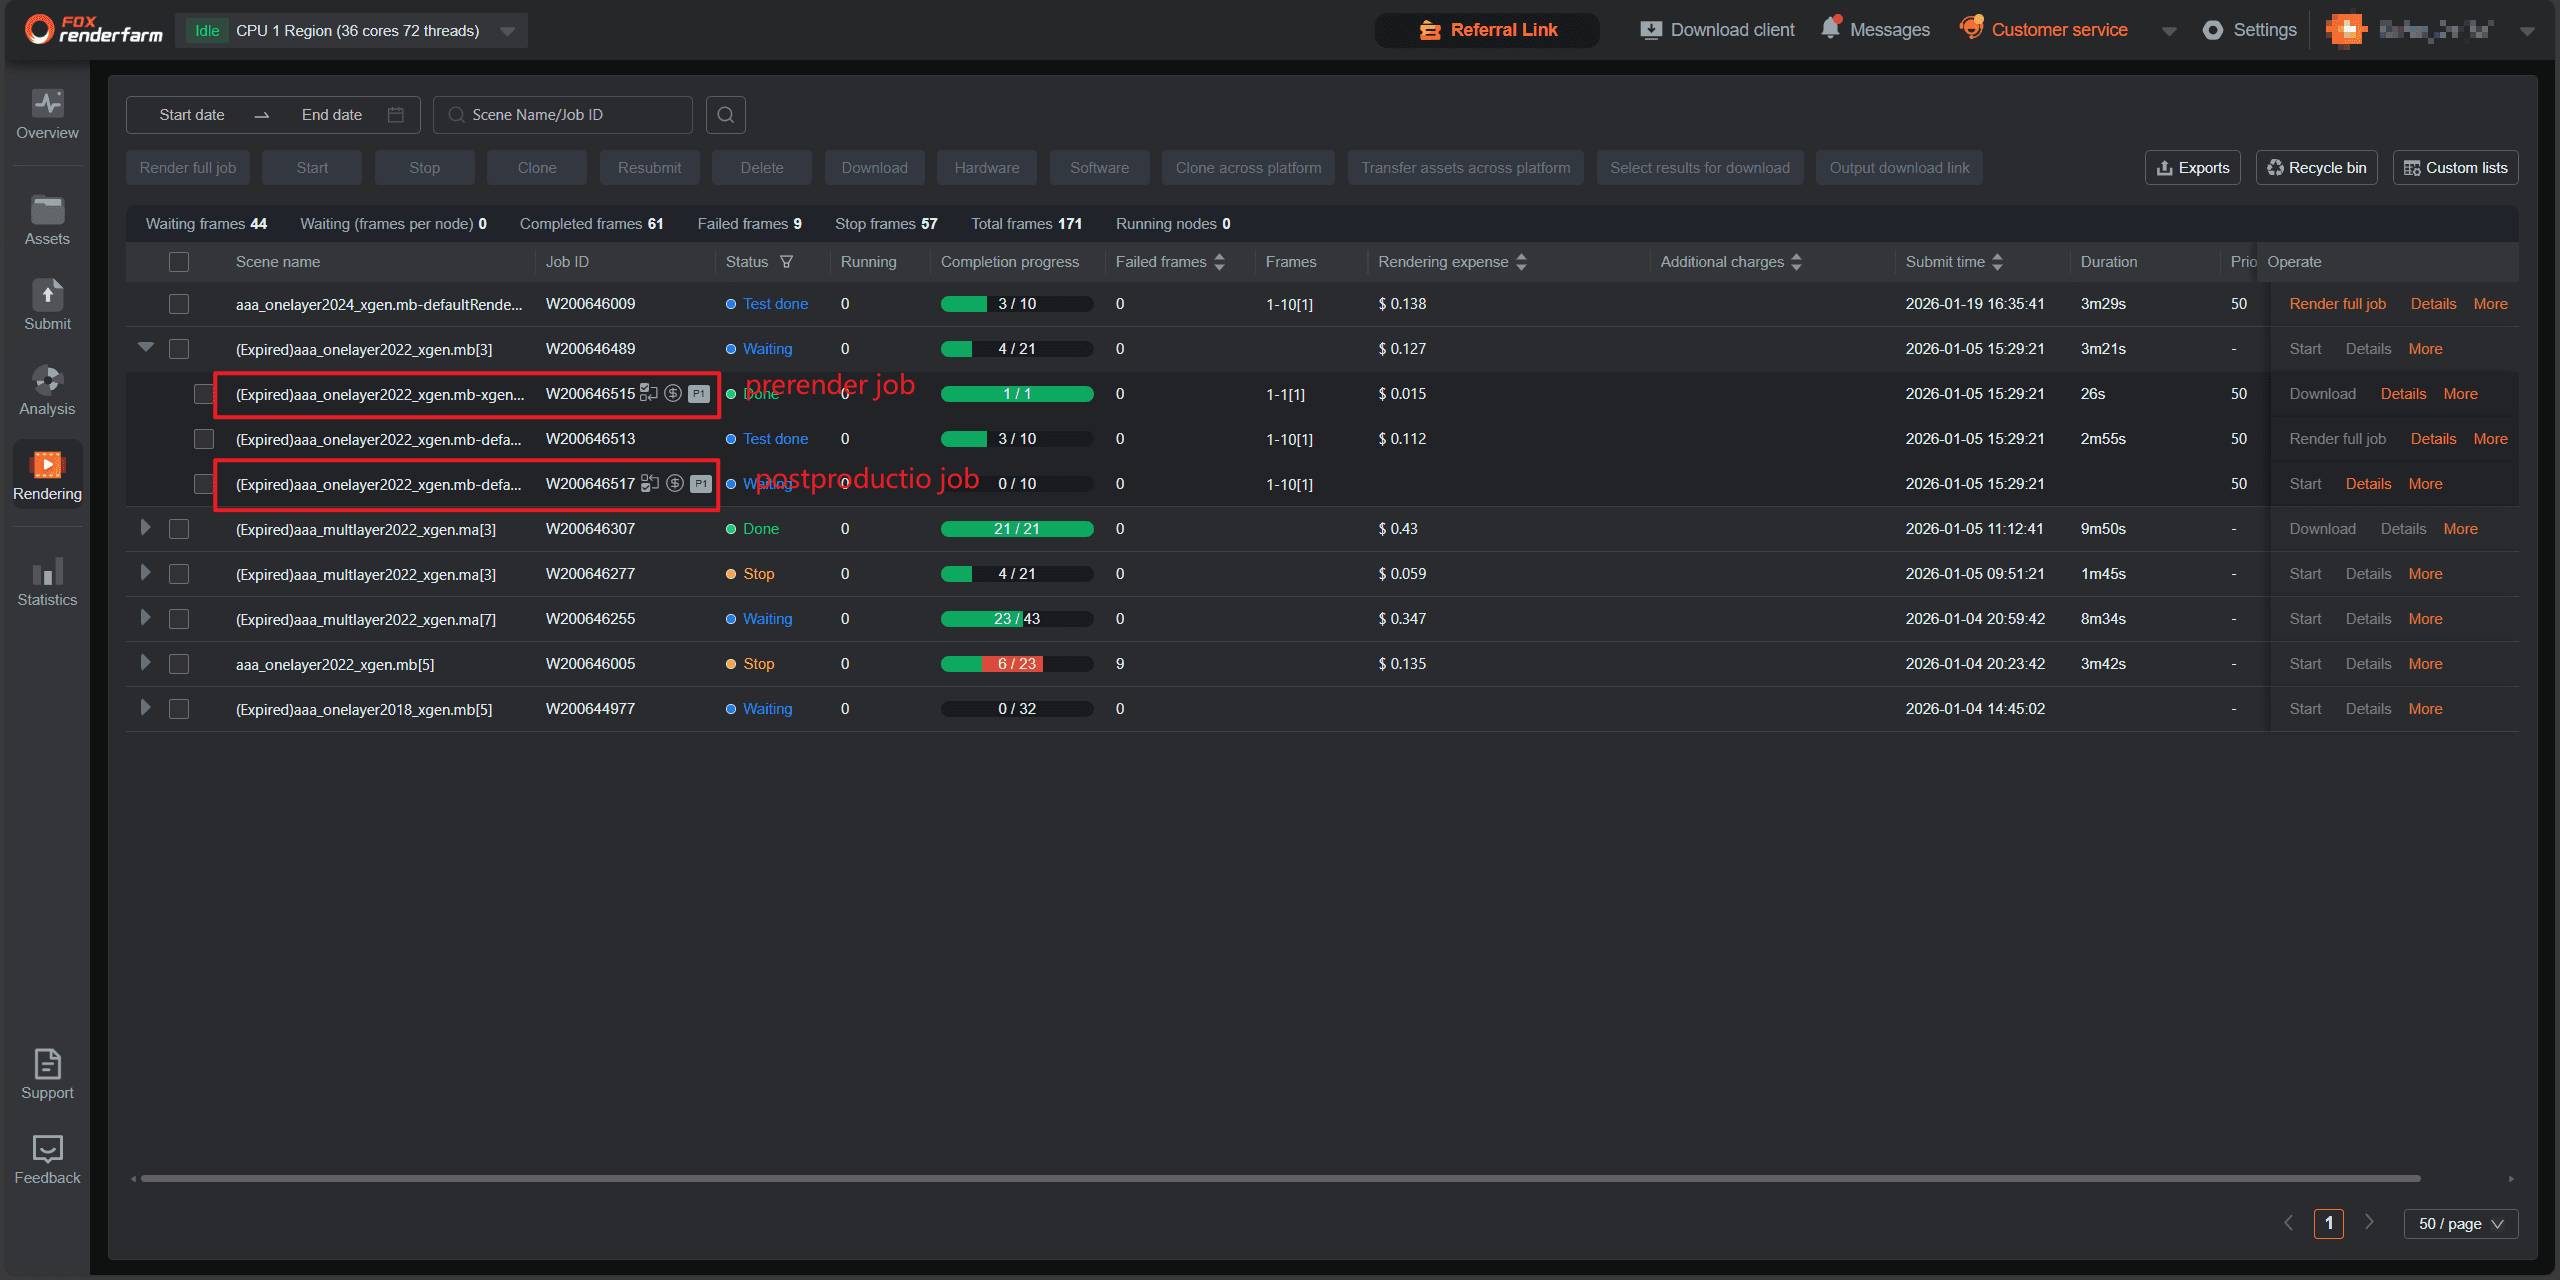Select the checkbox for job W200646307
This screenshot has width=2560, height=1280.
click(x=179, y=529)
